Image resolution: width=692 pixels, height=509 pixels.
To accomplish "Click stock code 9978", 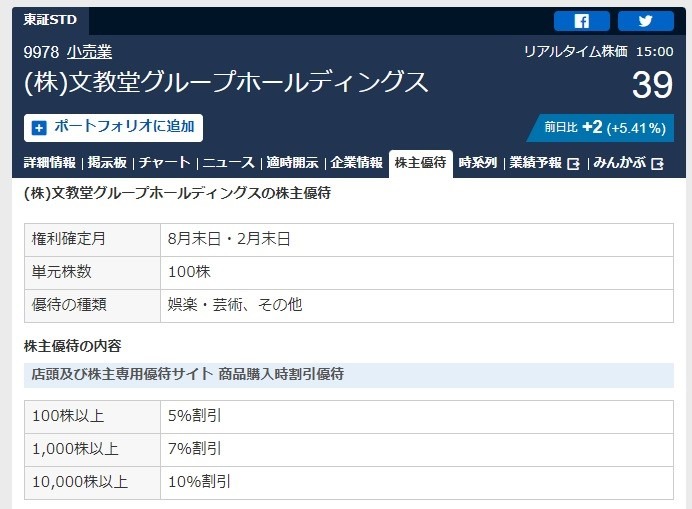I will (41, 52).
